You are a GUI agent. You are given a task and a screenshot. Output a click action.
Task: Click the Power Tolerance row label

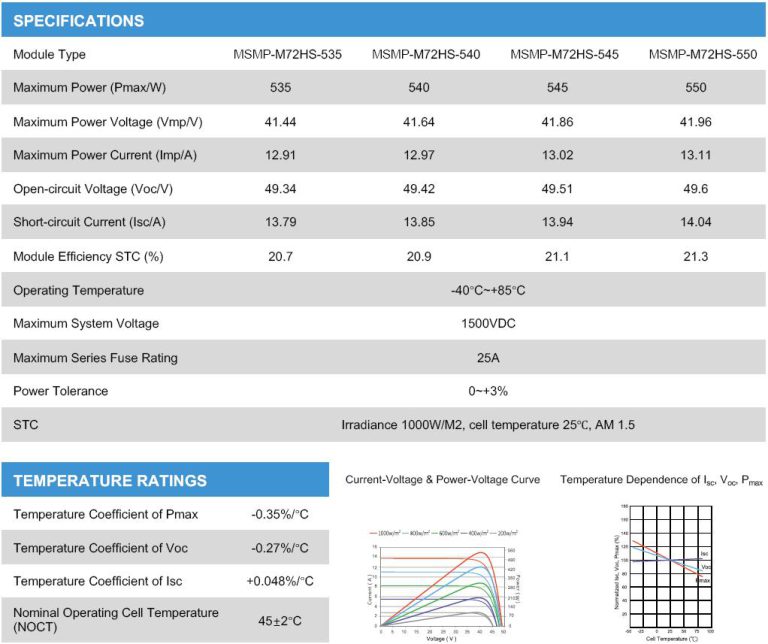60,391
